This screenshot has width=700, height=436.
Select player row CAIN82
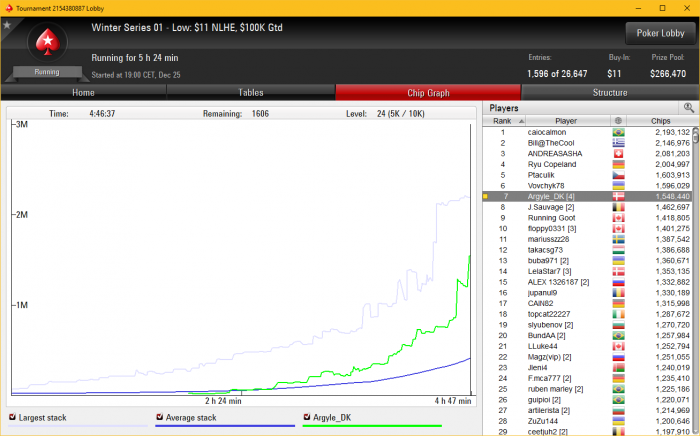click(x=588, y=303)
